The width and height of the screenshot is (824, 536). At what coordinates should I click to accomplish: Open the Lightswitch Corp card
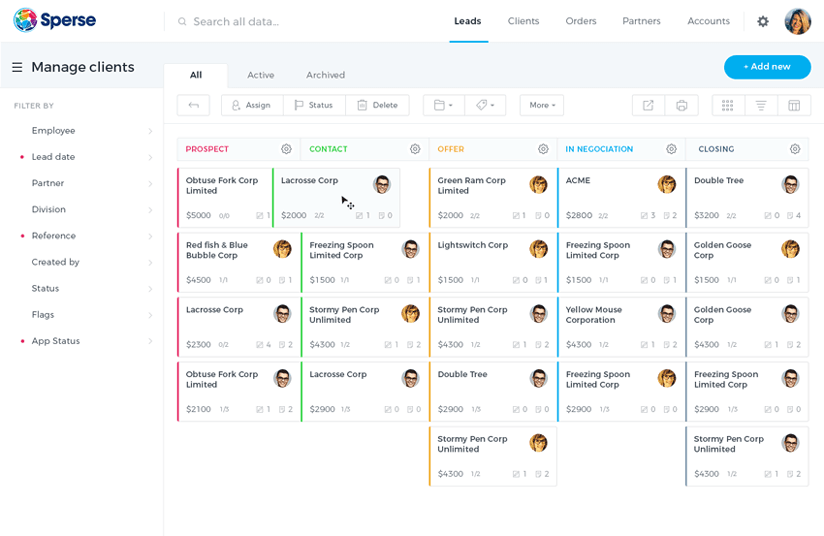[x=492, y=262]
